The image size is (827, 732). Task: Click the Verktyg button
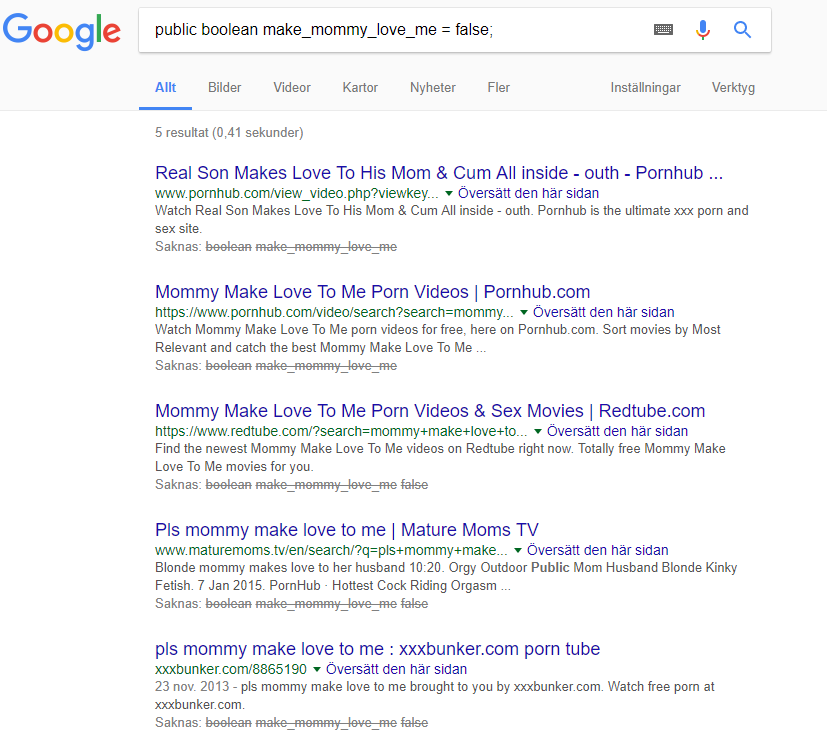(733, 88)
